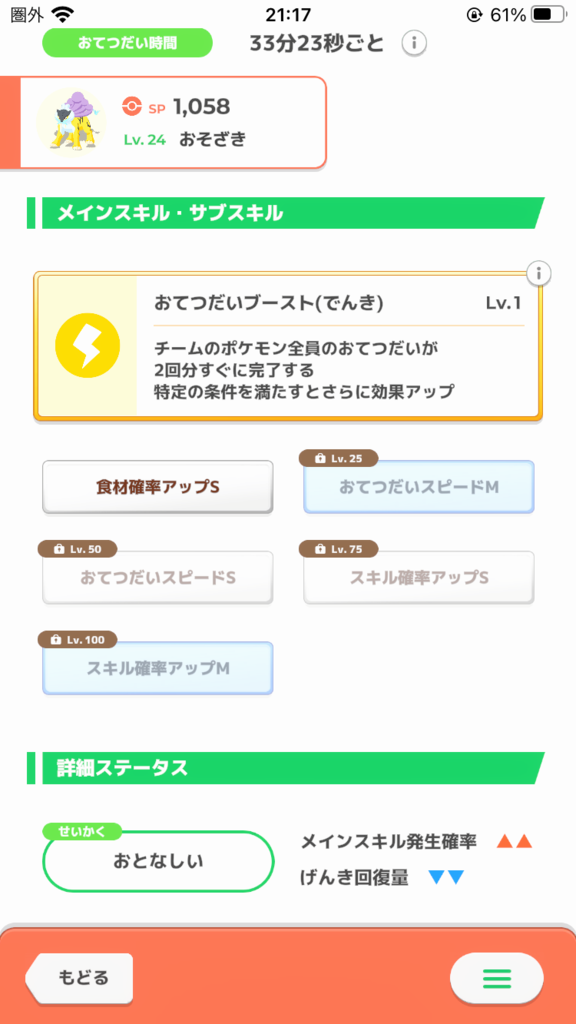Tap the info icon beside 33分23秒ごと
576x1024 pixels.
tap(414, 43)
